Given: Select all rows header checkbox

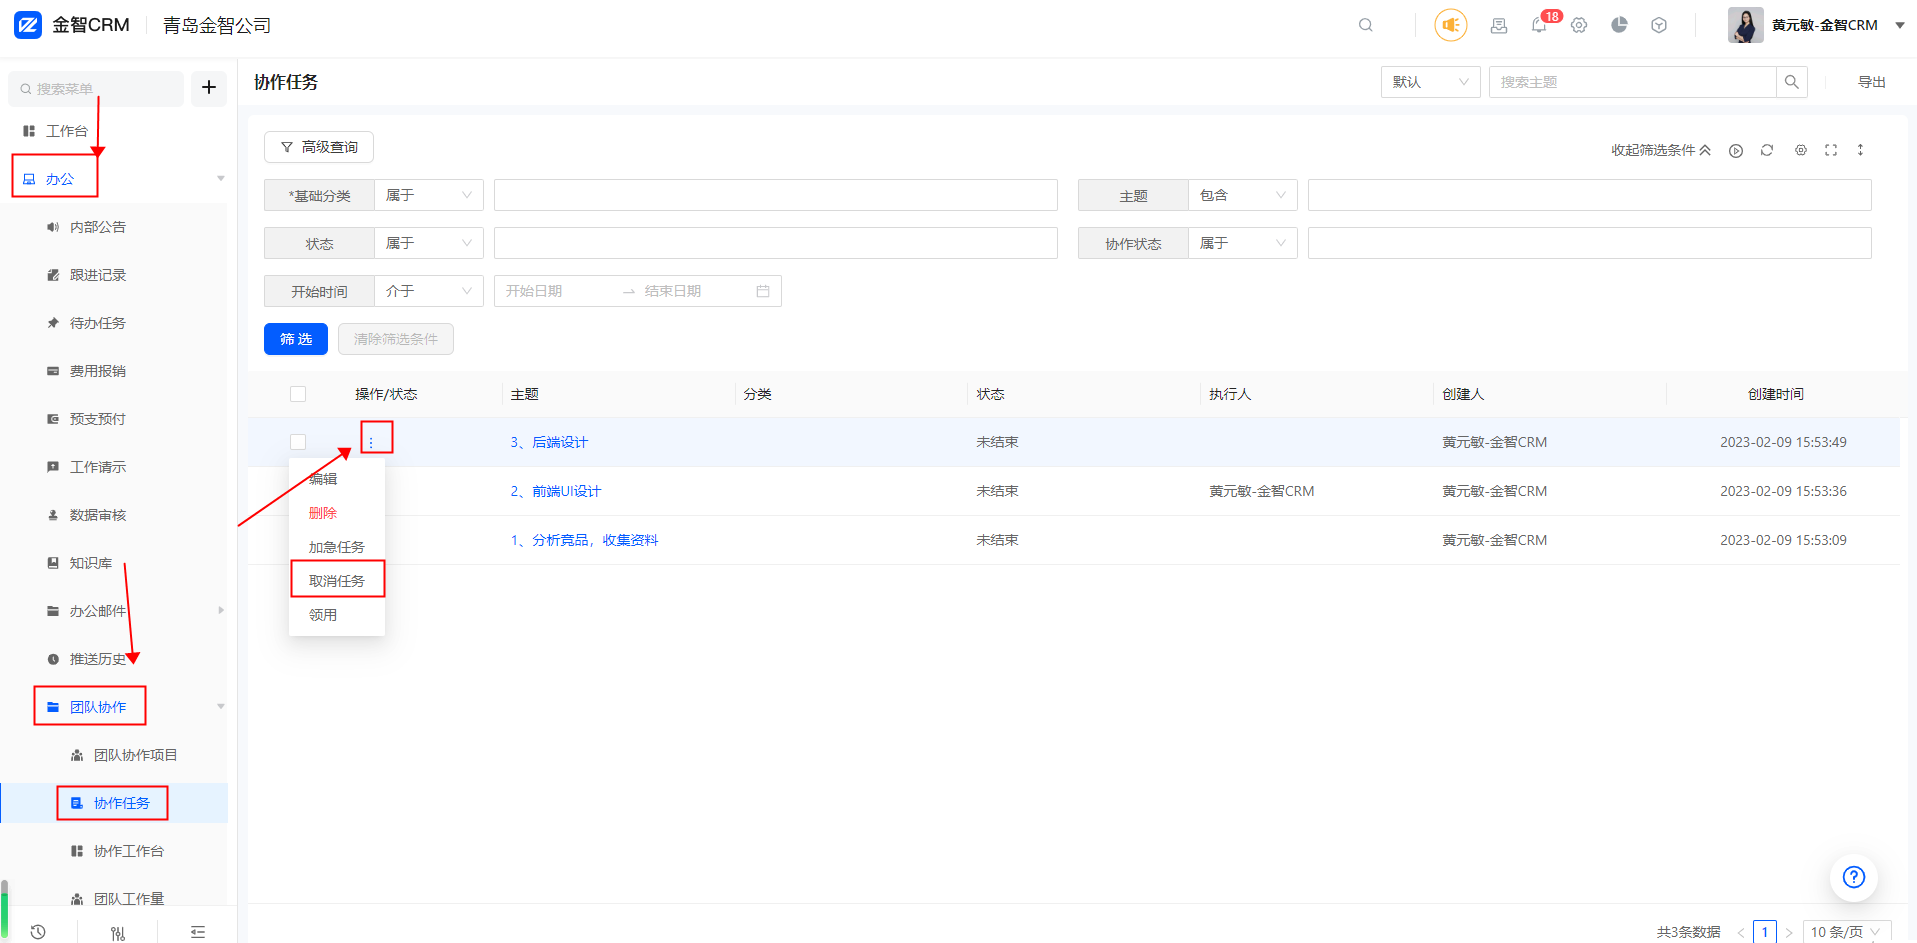Looking at the screenshot, I should click(x=298, y=394).
